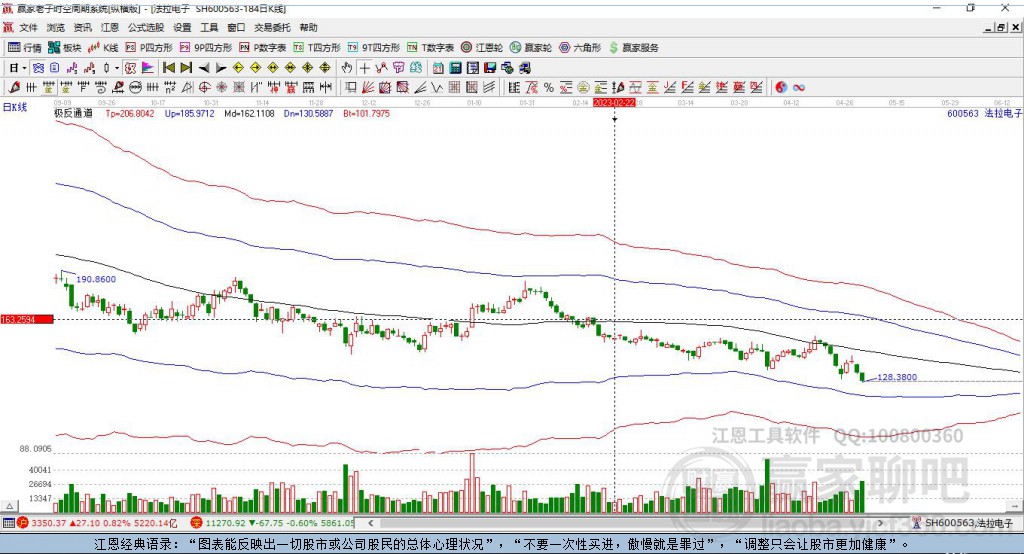Switch to the 板块 sectors view
The height and width of the screenshot is (554, 1024).
(65, 48)
